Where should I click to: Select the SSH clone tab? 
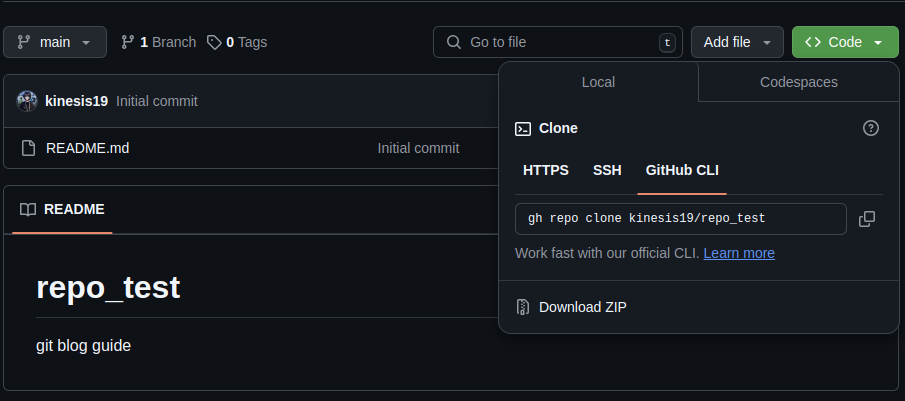(607, 170)
